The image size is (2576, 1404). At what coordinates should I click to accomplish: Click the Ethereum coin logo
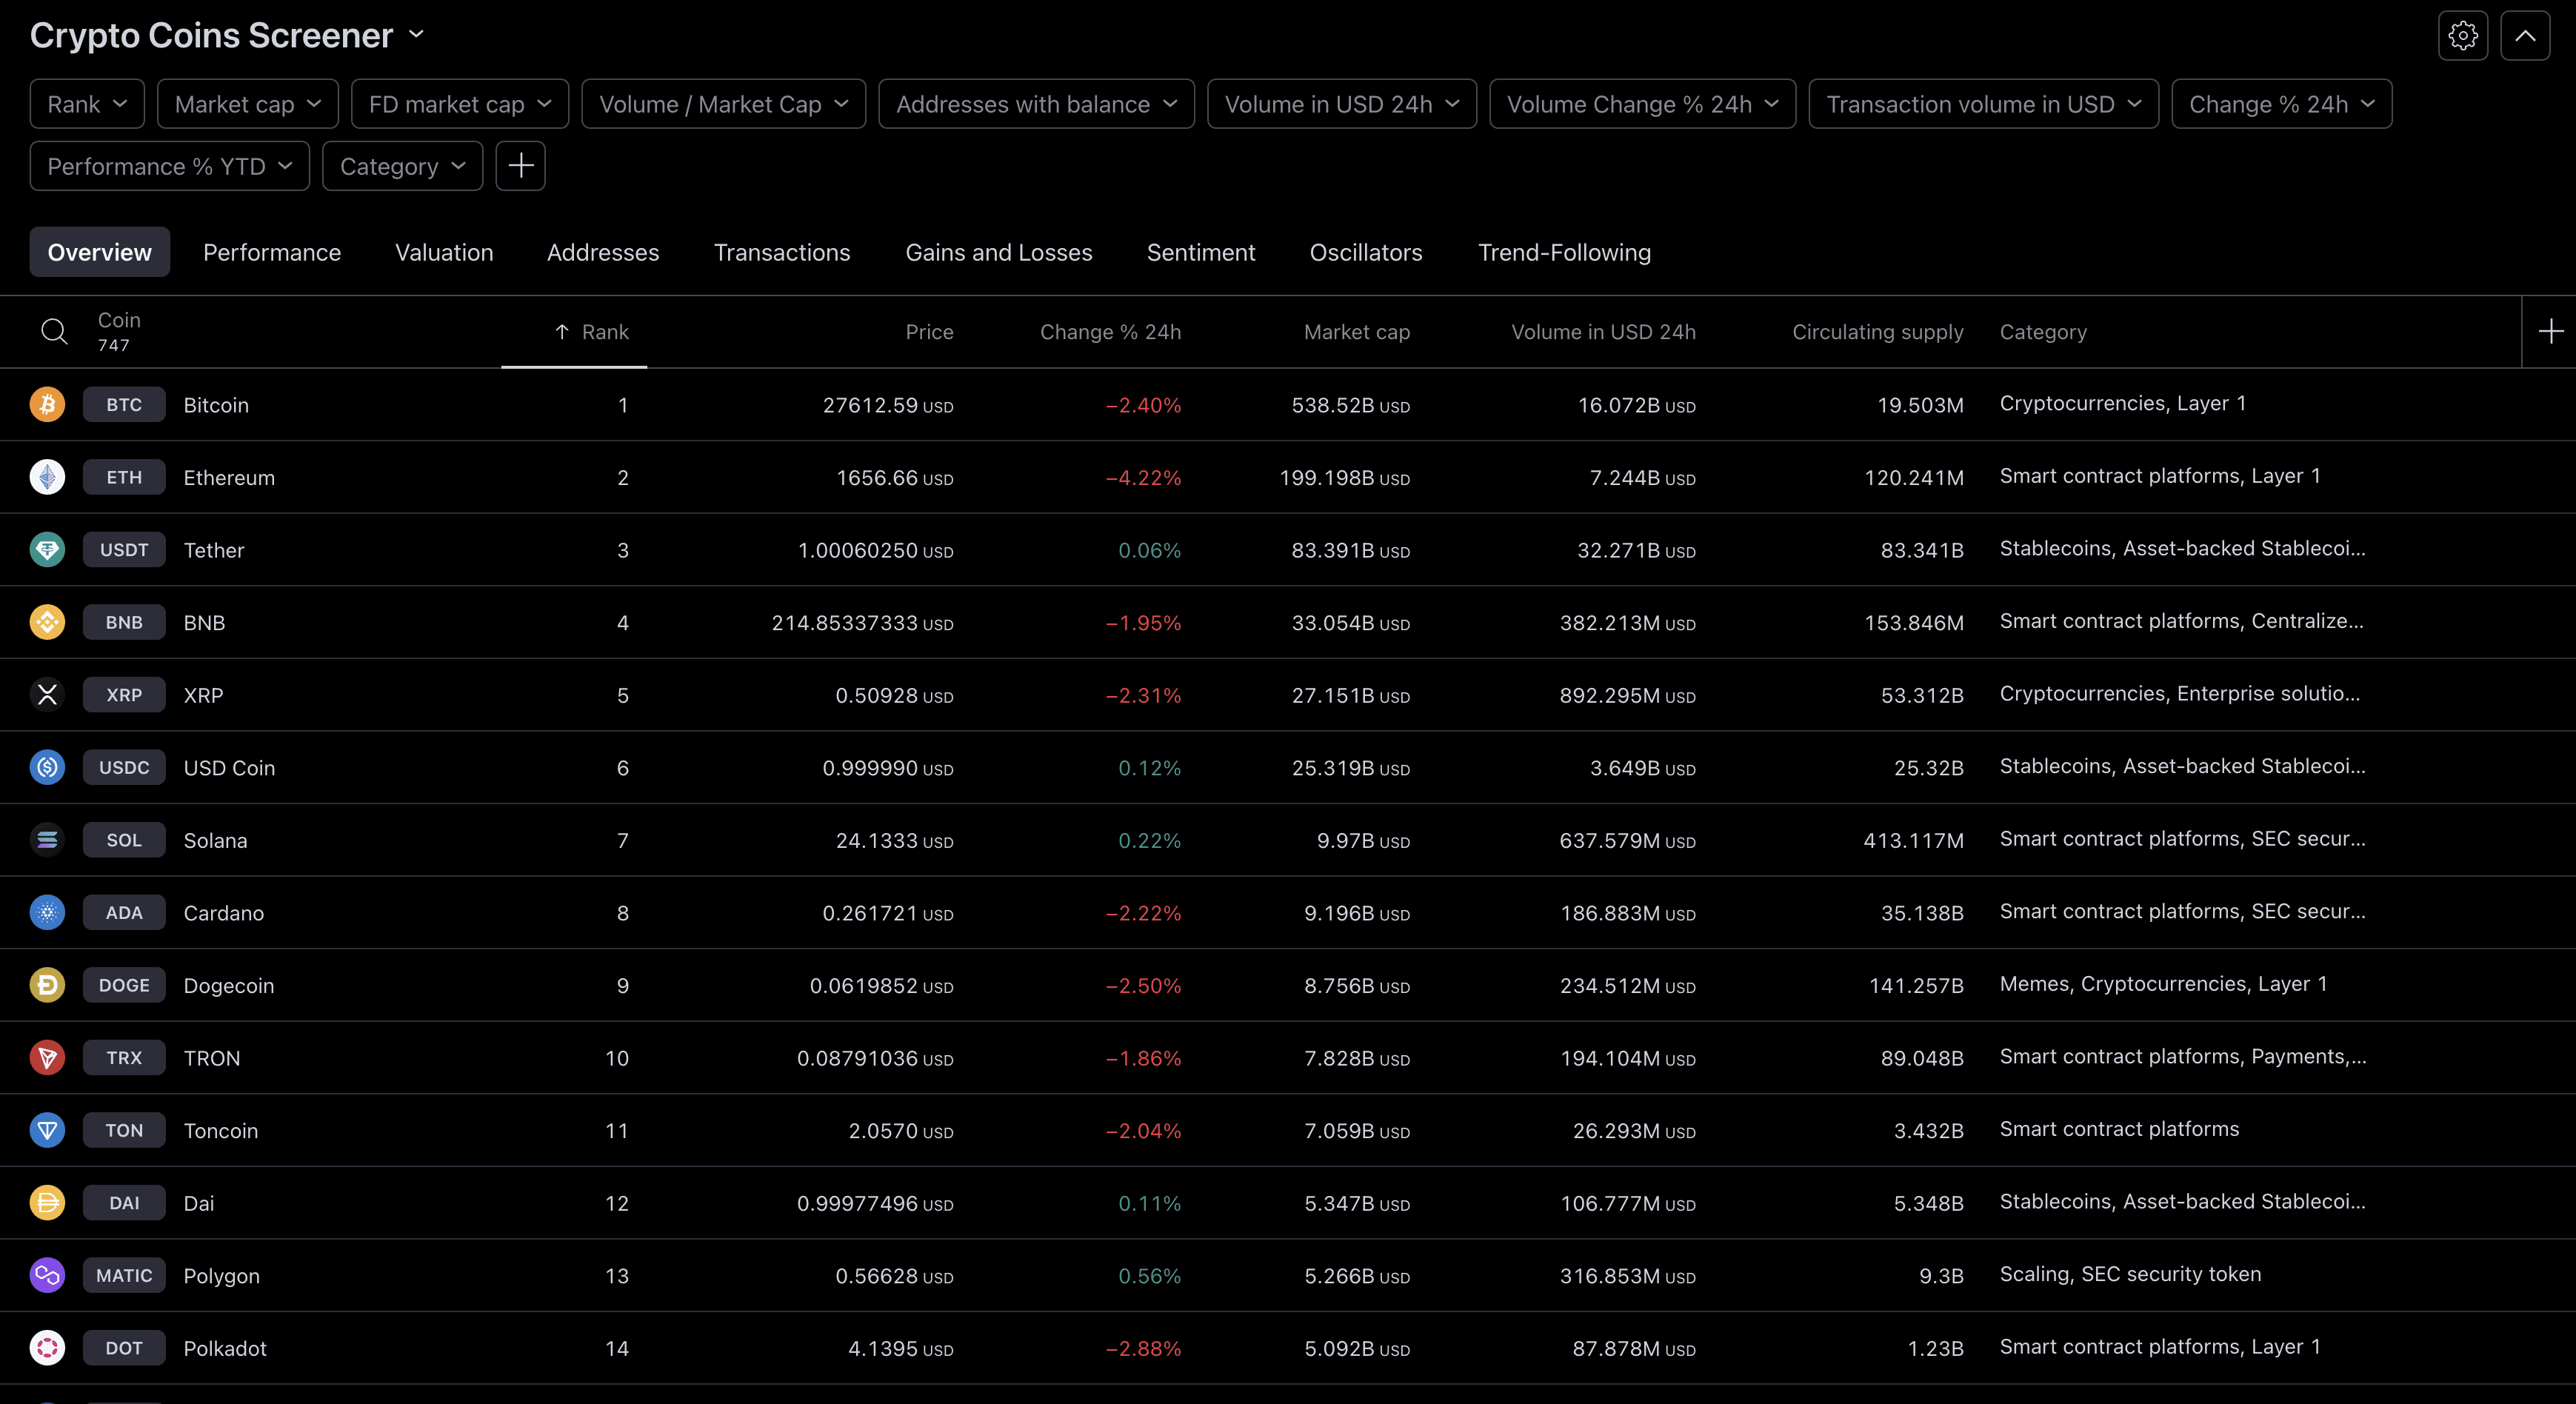pyautogui.click(x=47, y=477)
